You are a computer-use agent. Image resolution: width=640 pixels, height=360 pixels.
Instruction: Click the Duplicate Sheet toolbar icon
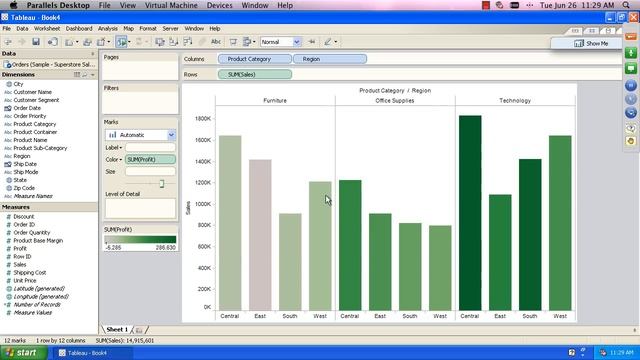(87, 42)
